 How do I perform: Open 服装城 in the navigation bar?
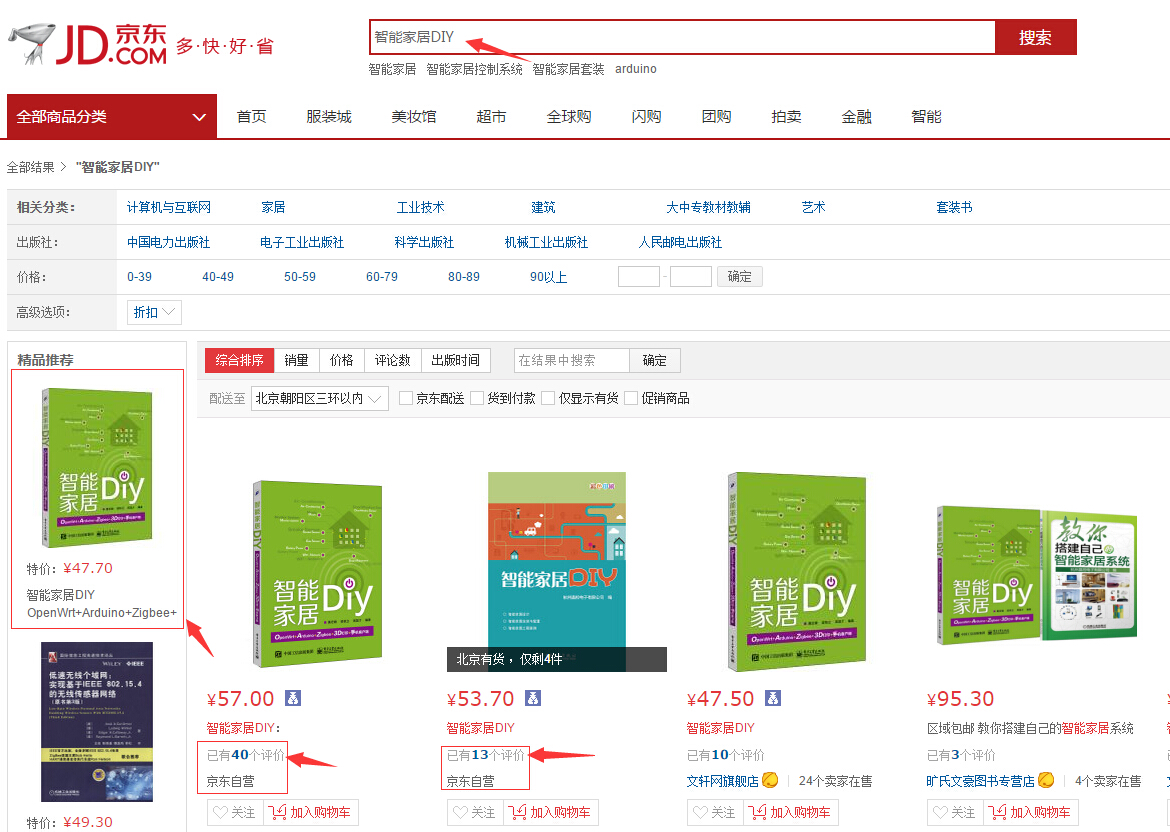[329, 116]
